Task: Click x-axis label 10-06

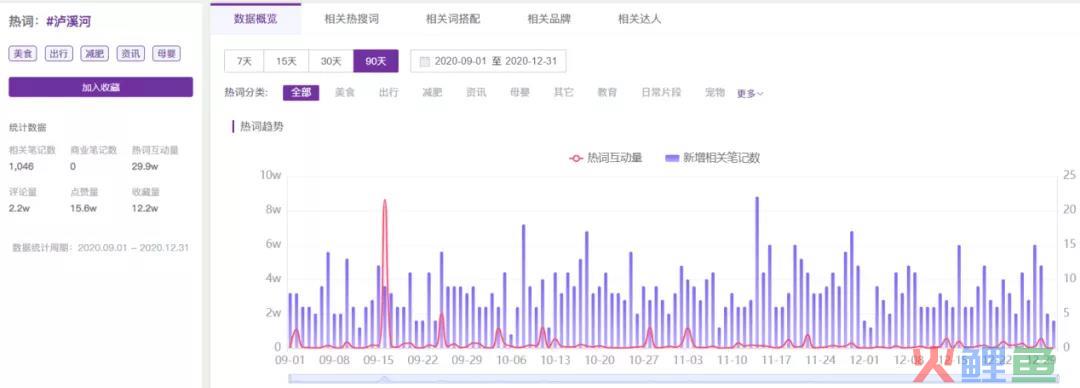Action: click(511, 360)
